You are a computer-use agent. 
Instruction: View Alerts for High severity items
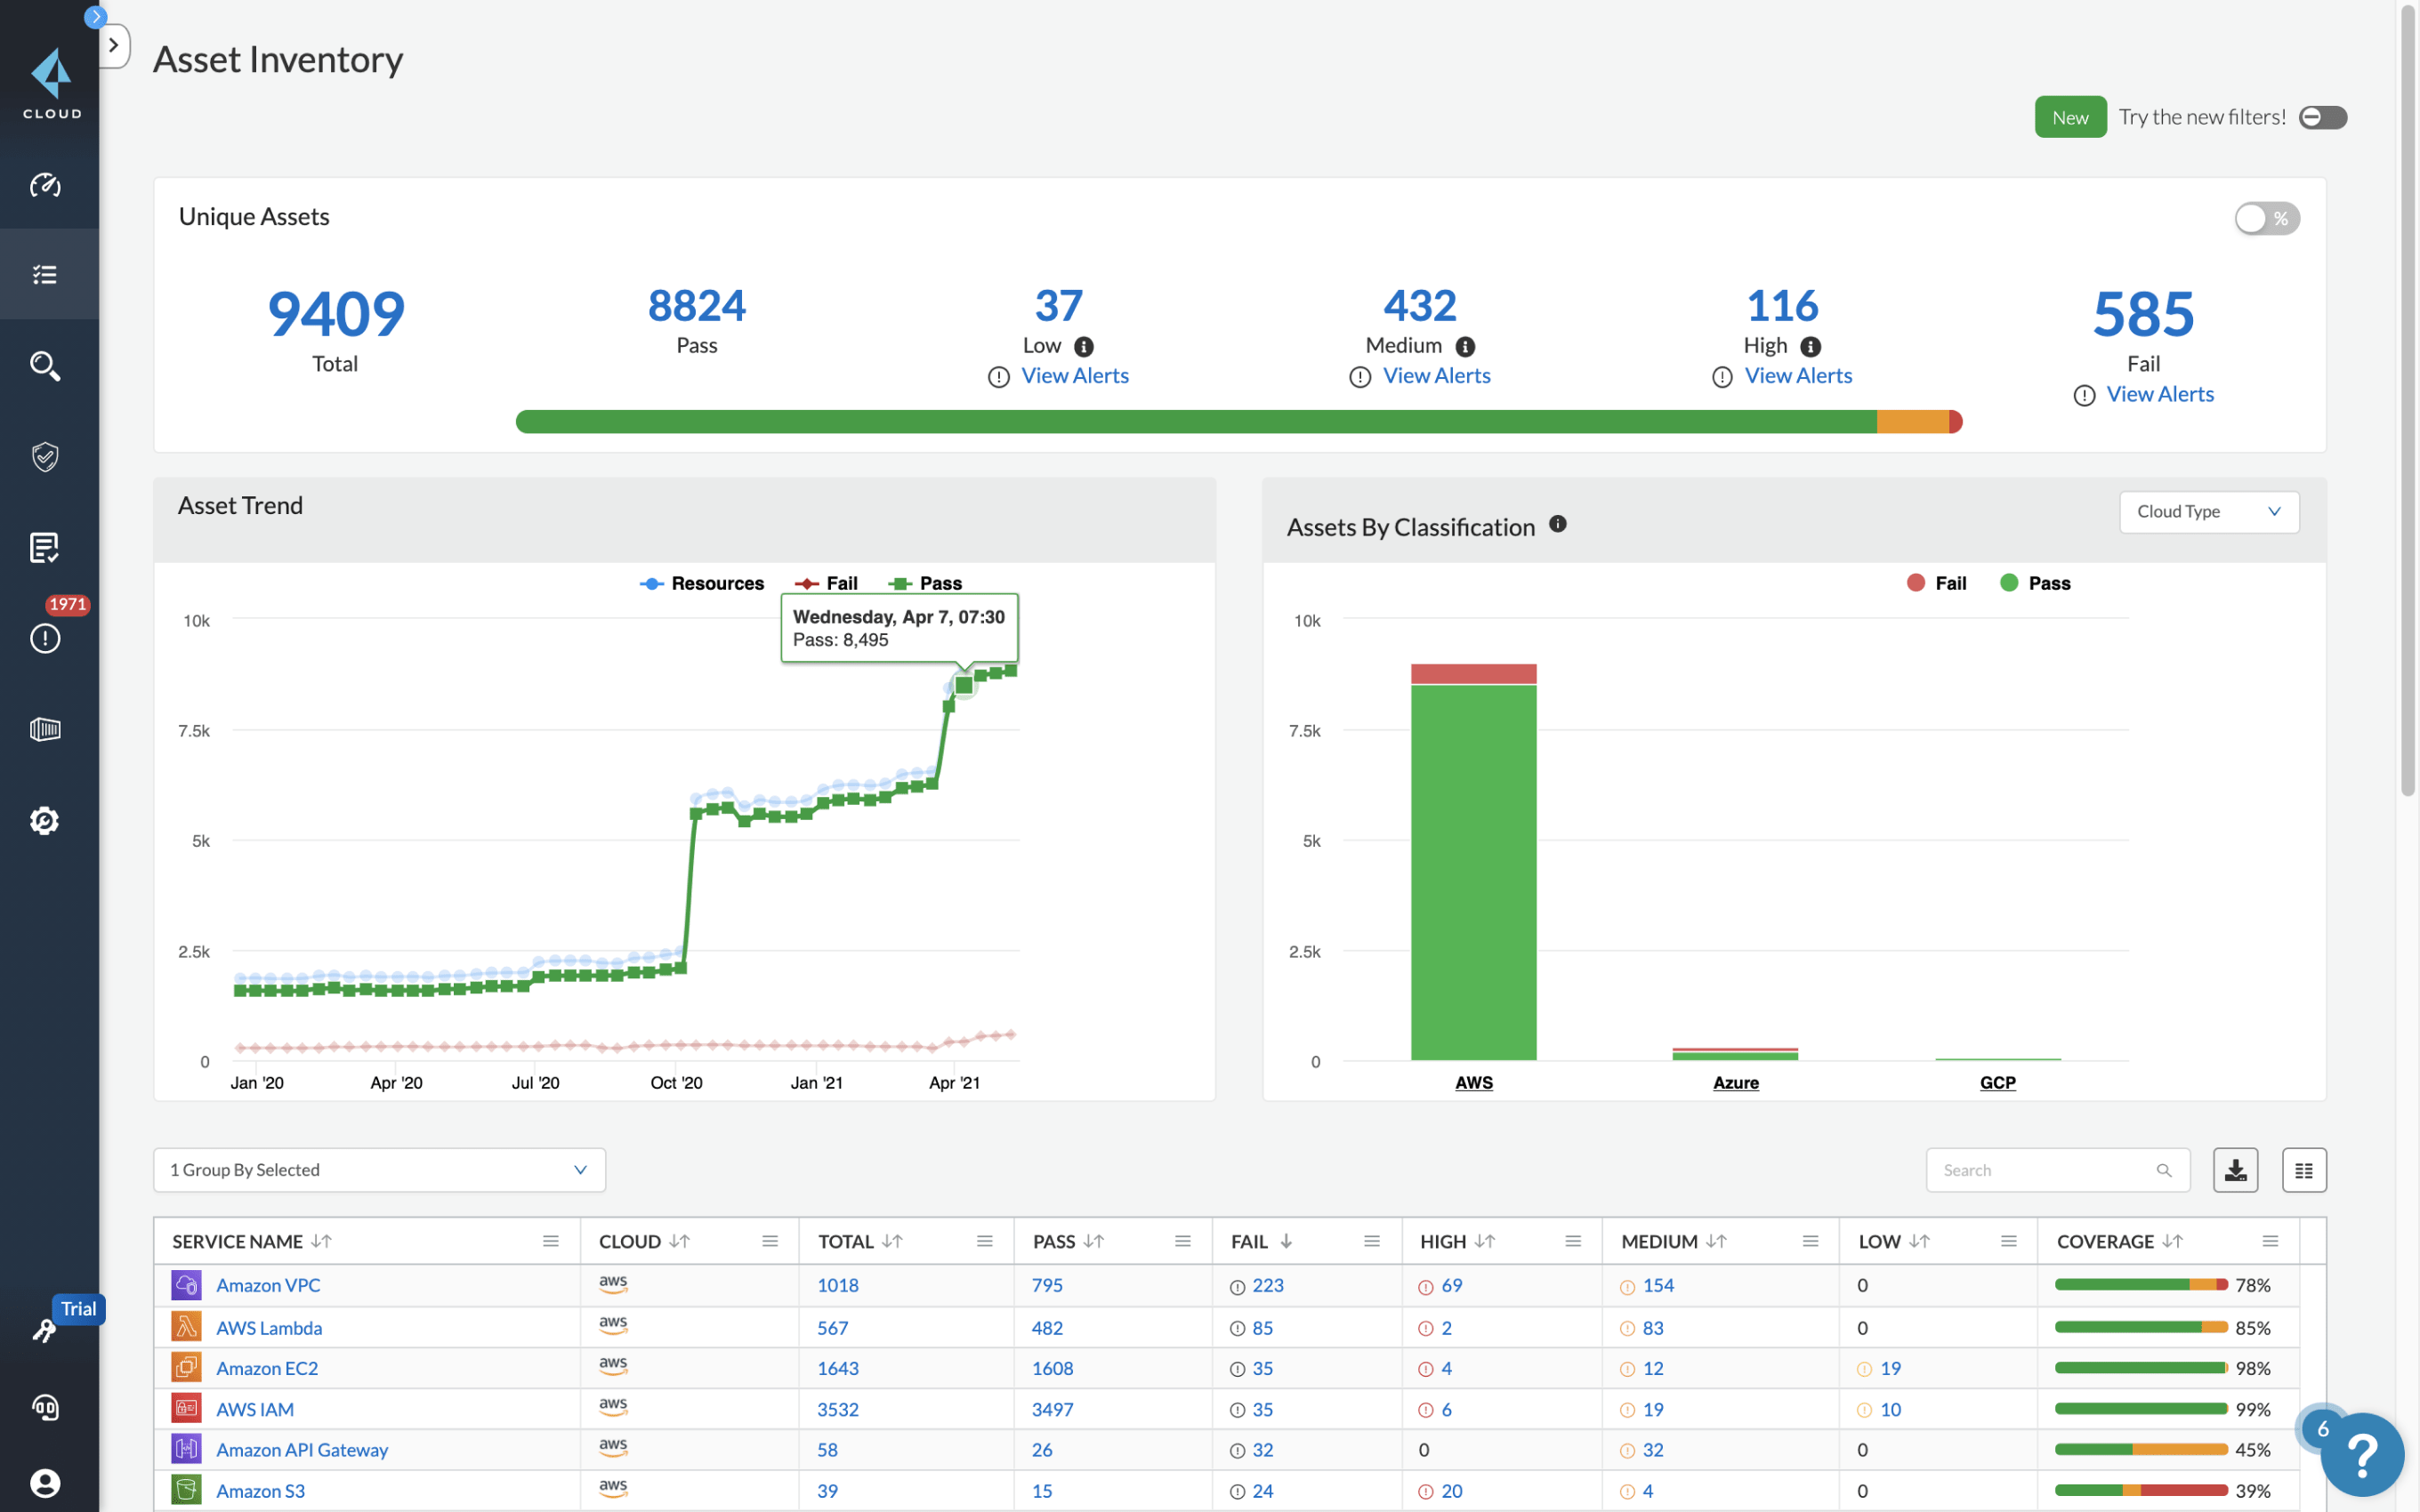pos(1796,376)
